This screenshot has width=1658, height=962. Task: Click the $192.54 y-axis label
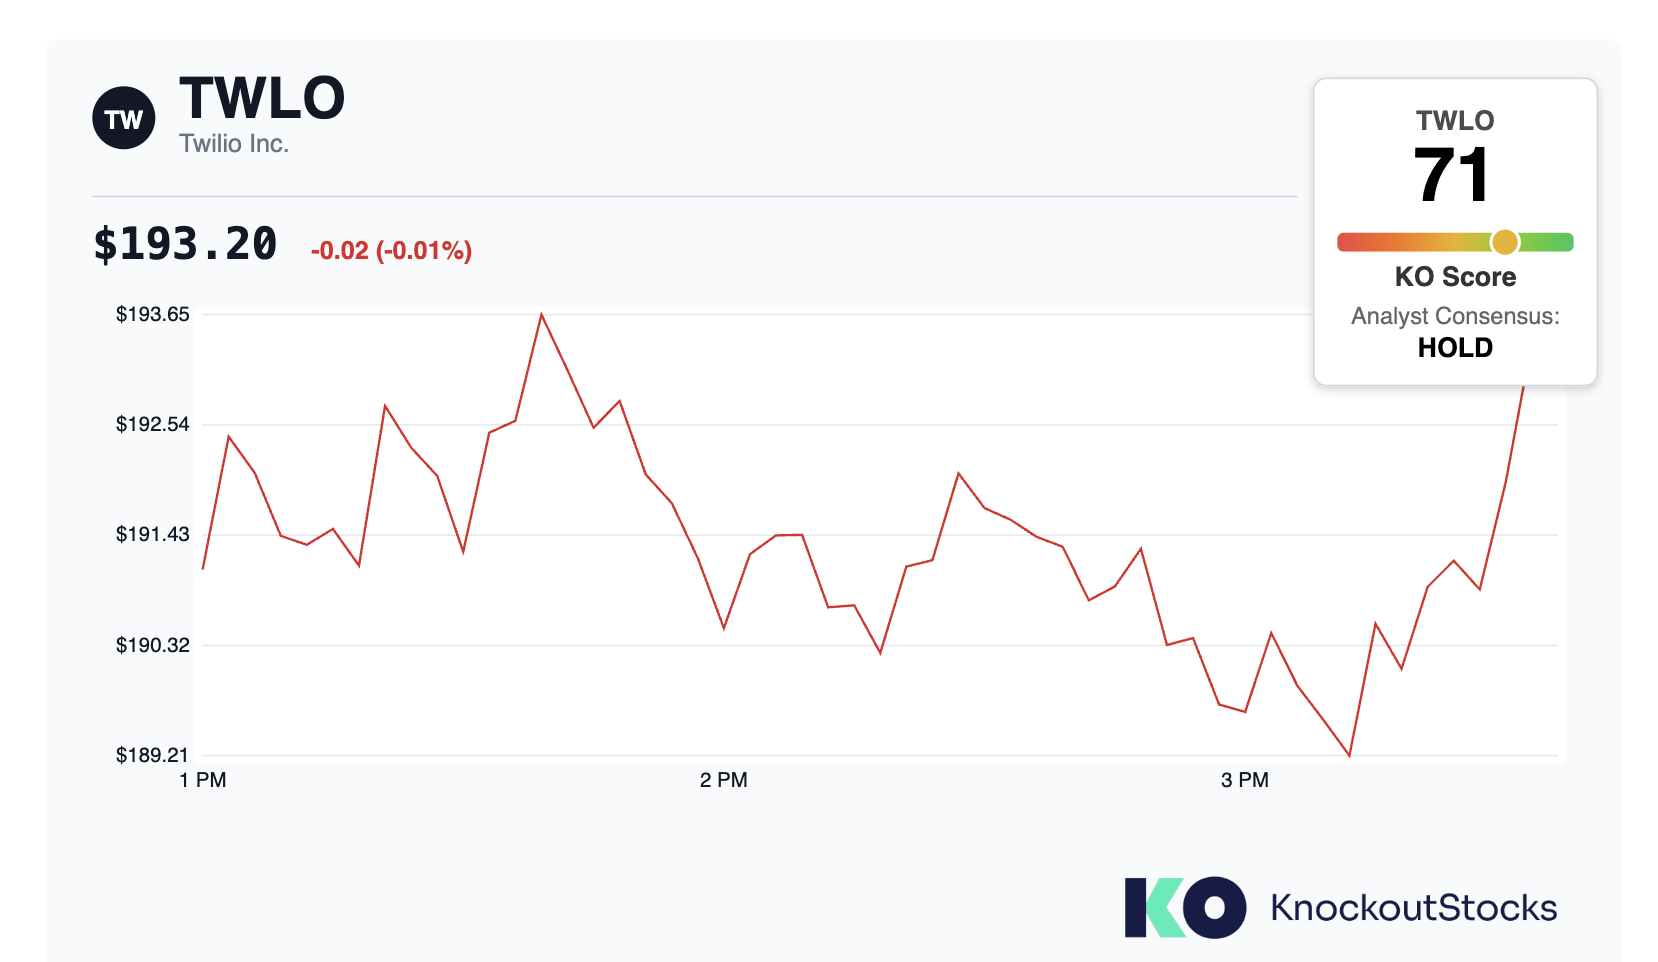153,424
